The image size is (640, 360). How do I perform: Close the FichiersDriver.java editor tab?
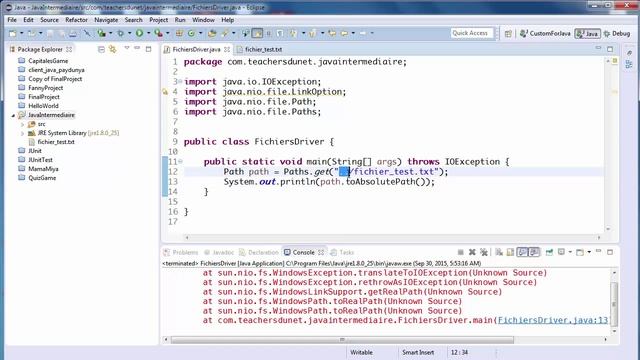tap(227, 49)
